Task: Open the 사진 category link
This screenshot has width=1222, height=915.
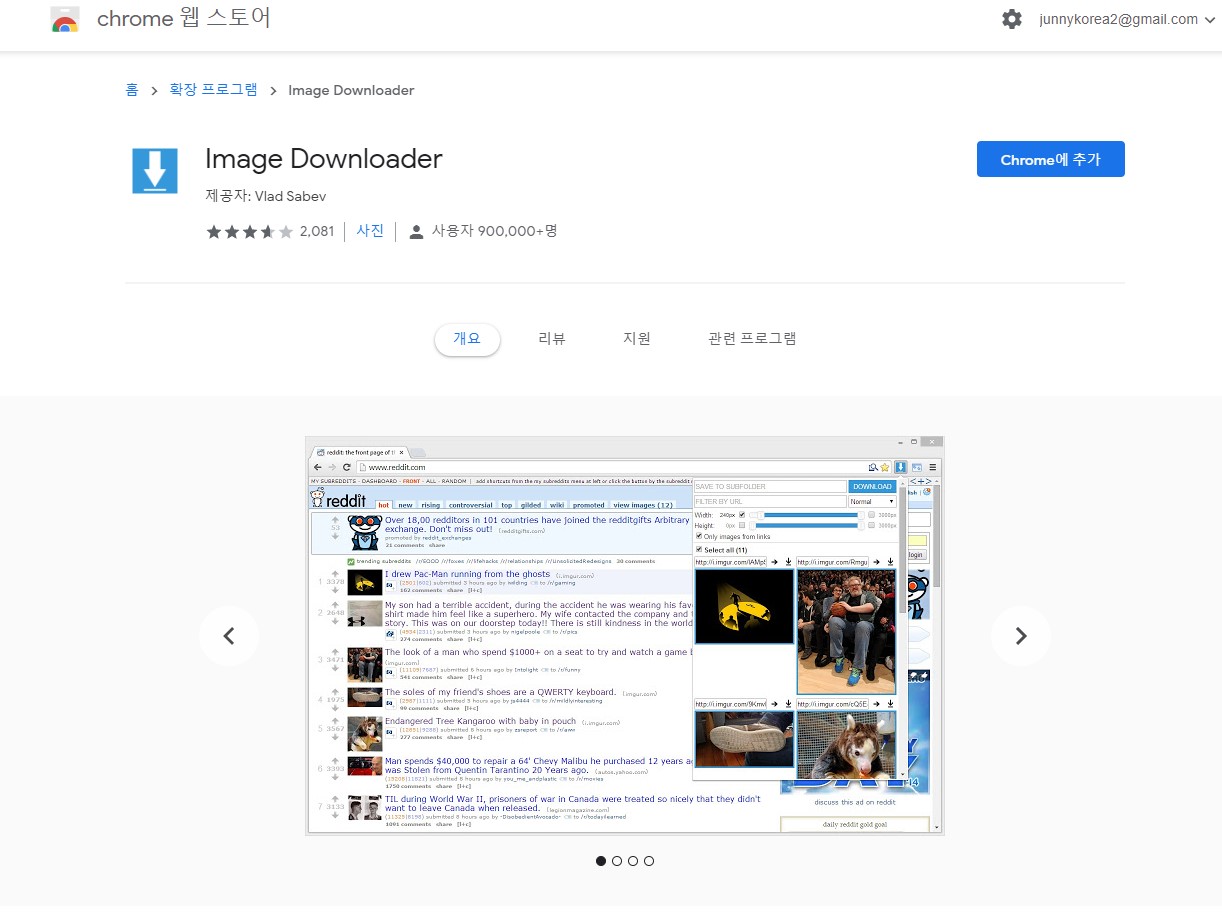Action: [x=370, y=231]
